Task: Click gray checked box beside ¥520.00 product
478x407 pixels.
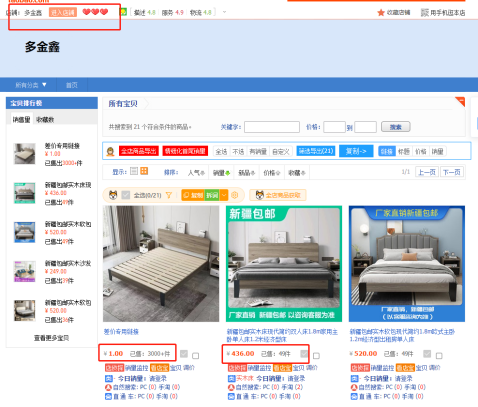Action: click(x=427, y=354)
